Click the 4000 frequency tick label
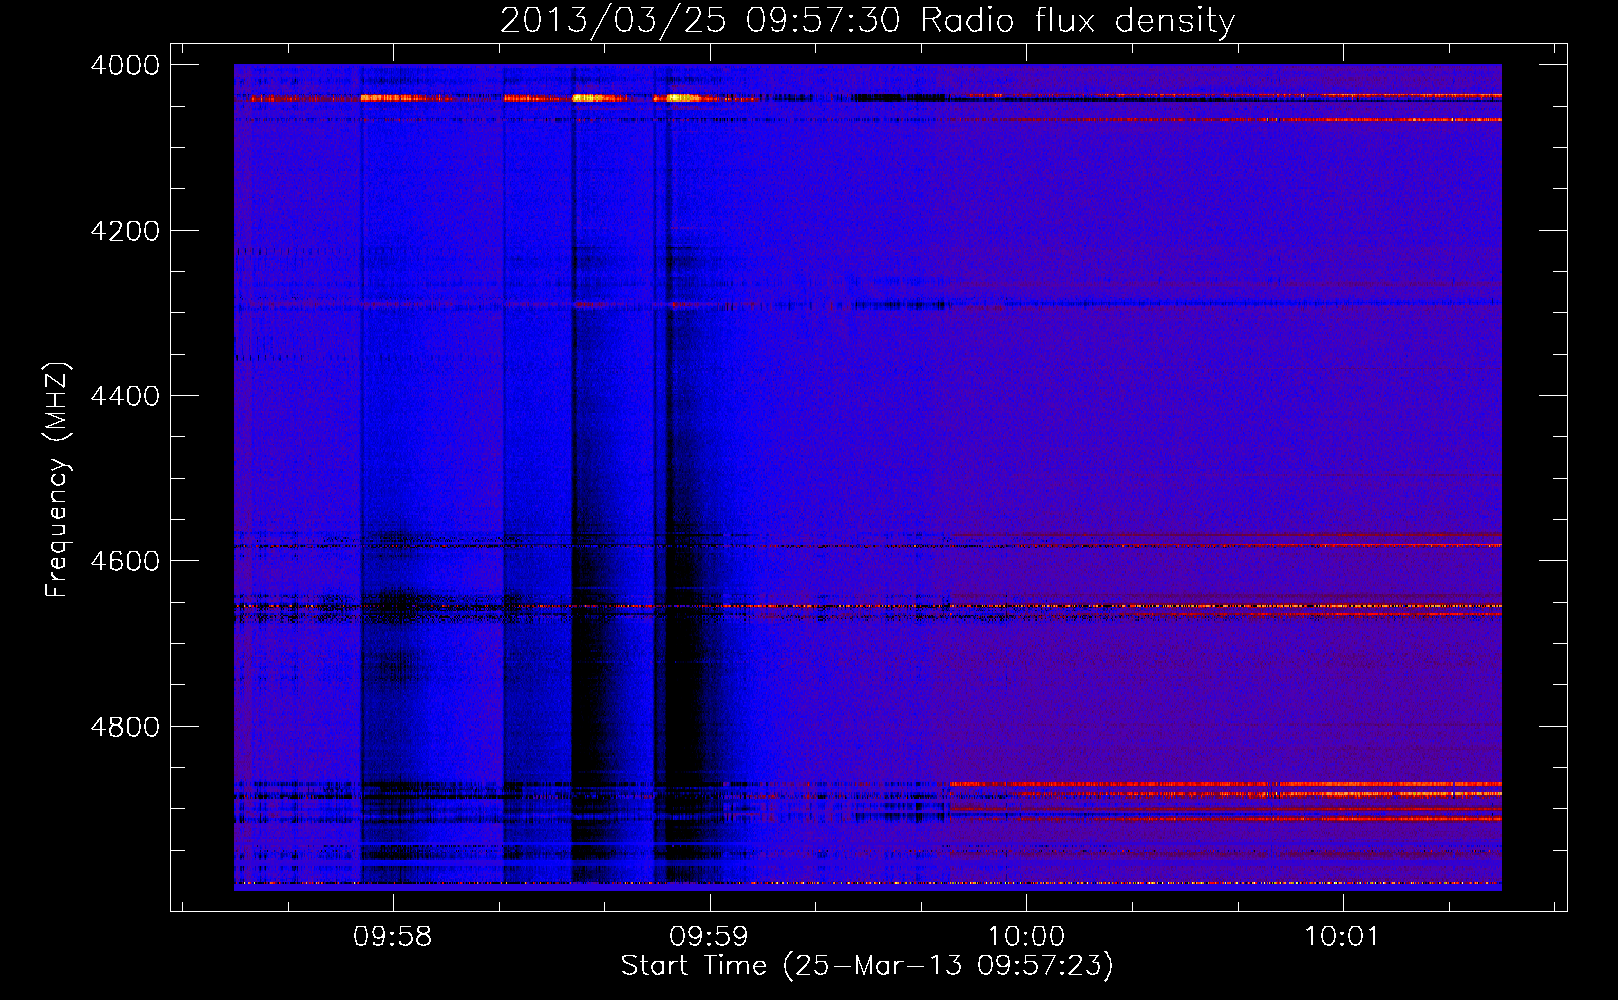 tap(124, 65)
